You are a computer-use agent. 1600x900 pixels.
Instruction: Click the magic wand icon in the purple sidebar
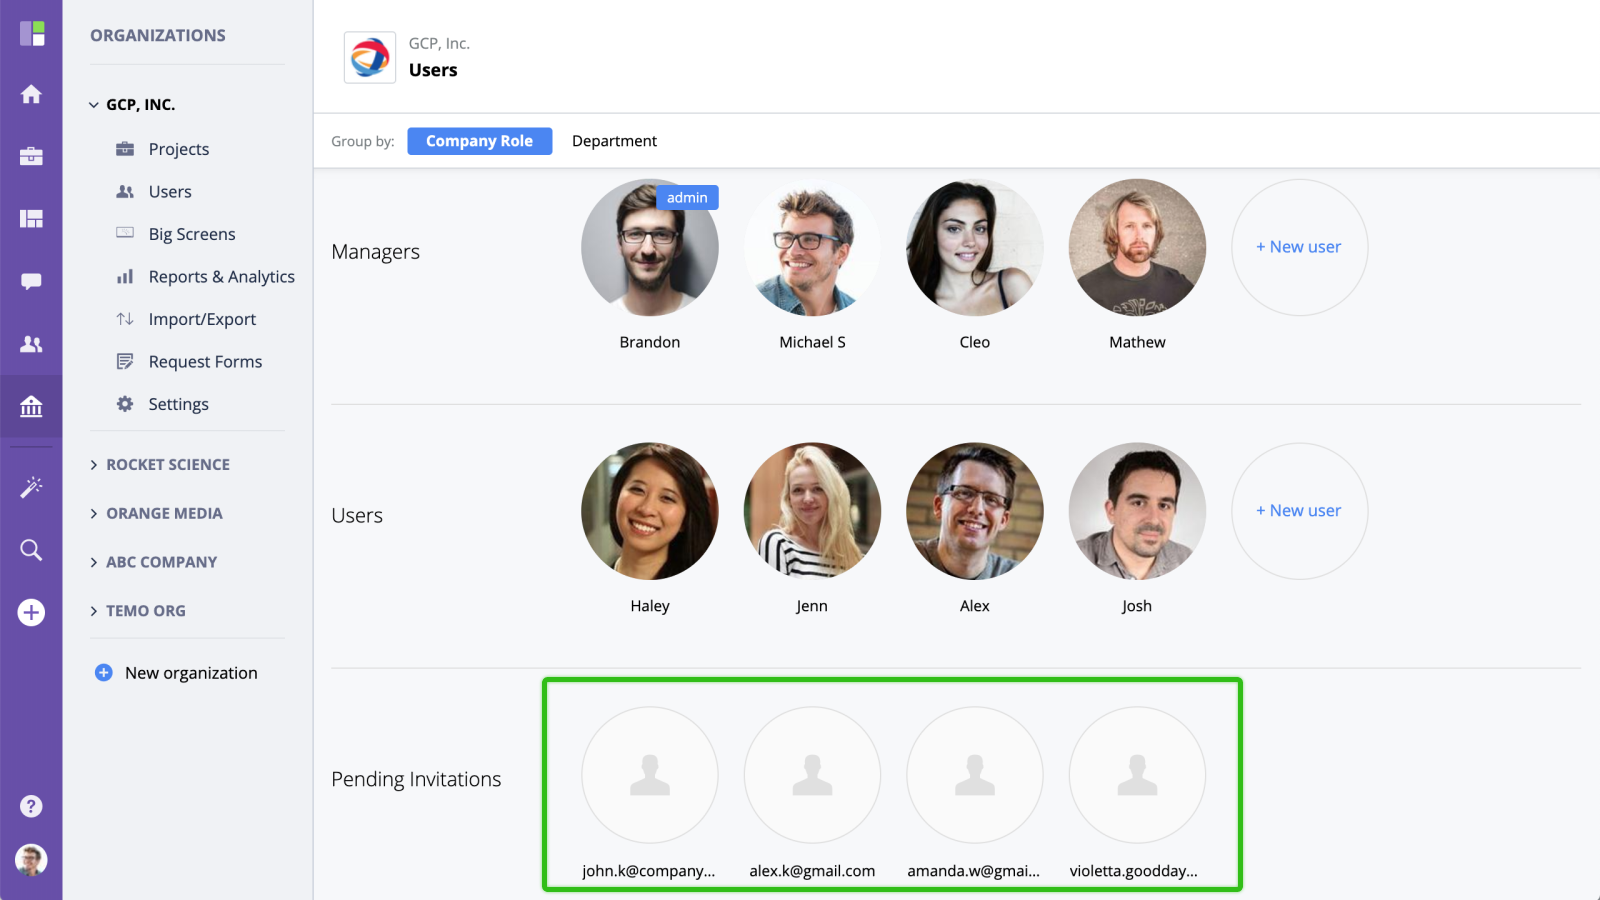pyautogui.click(x=31, y=487)
